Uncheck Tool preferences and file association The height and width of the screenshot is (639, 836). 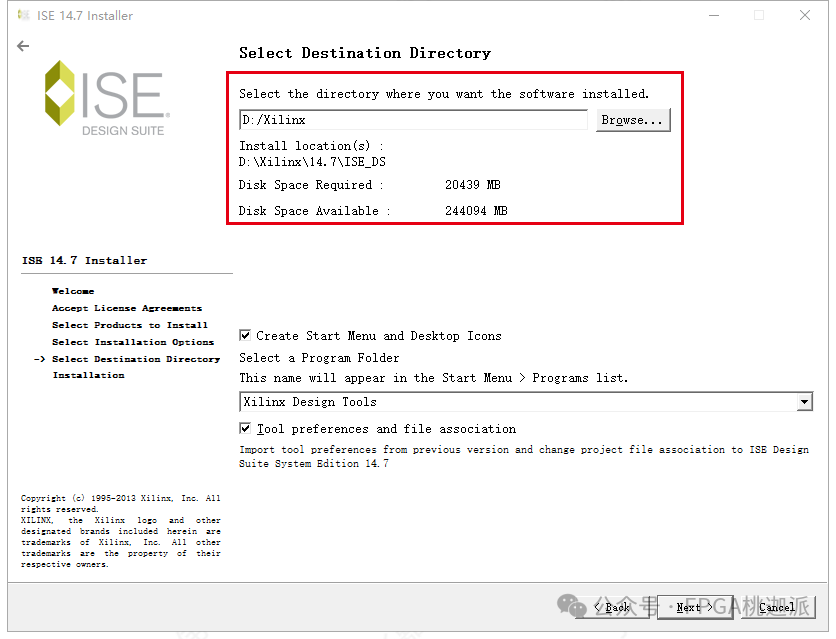pyautogui.click(x=244, y=428)
